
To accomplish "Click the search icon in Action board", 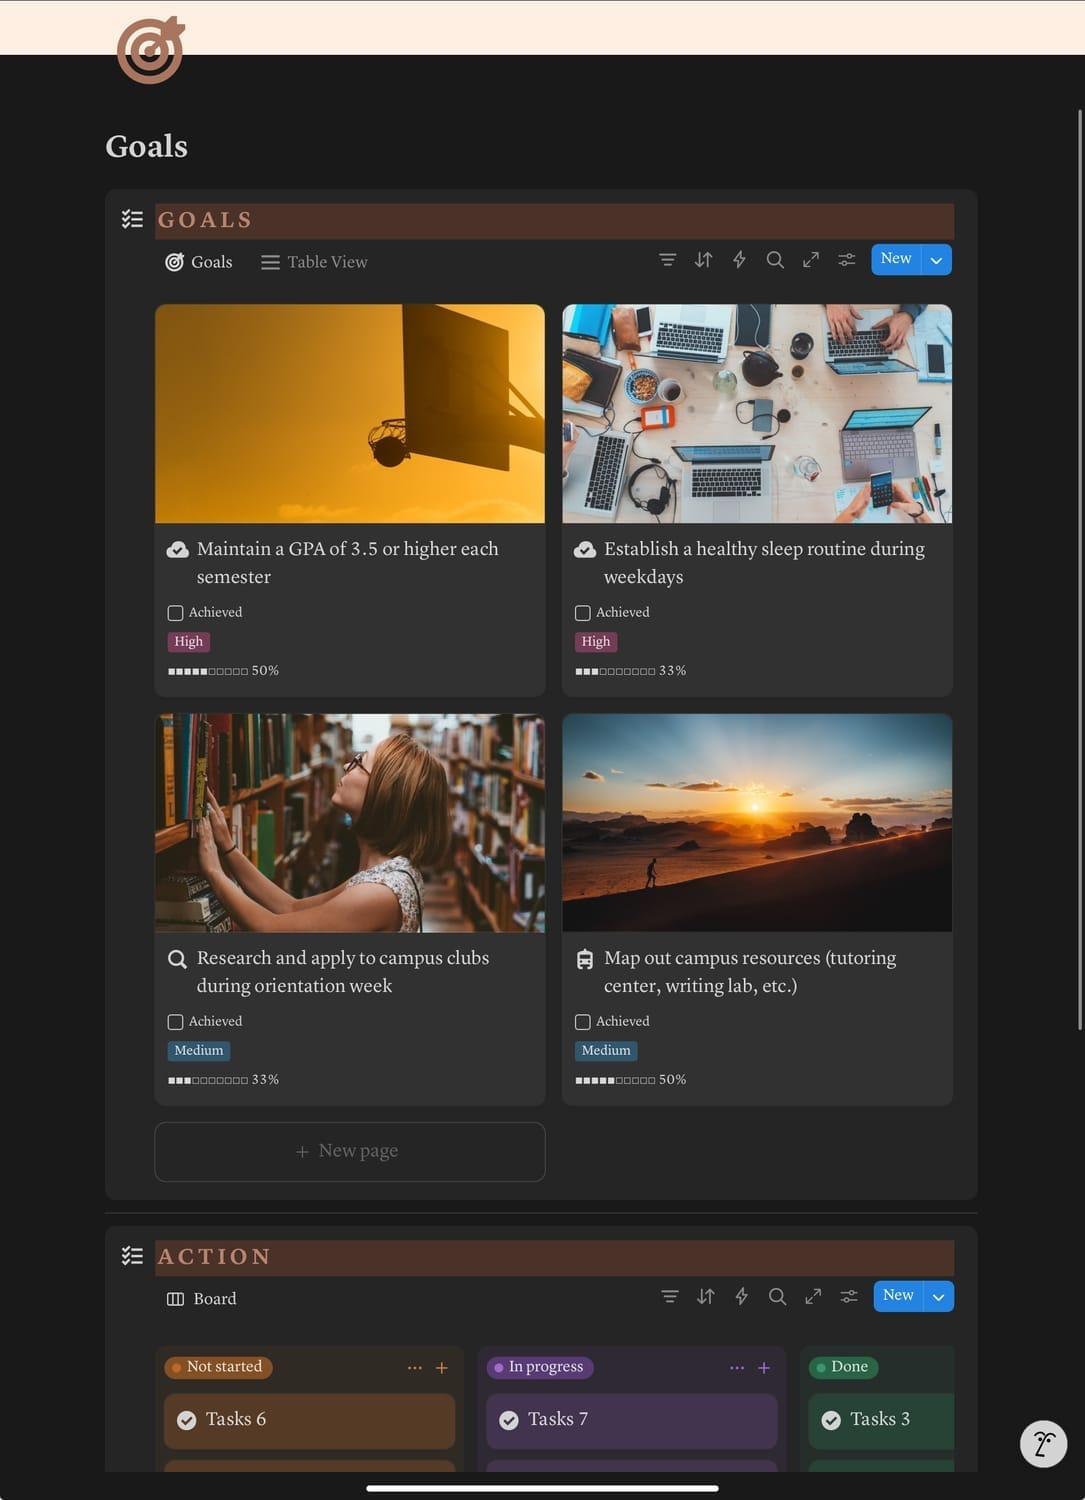I will coord(777,1296).
